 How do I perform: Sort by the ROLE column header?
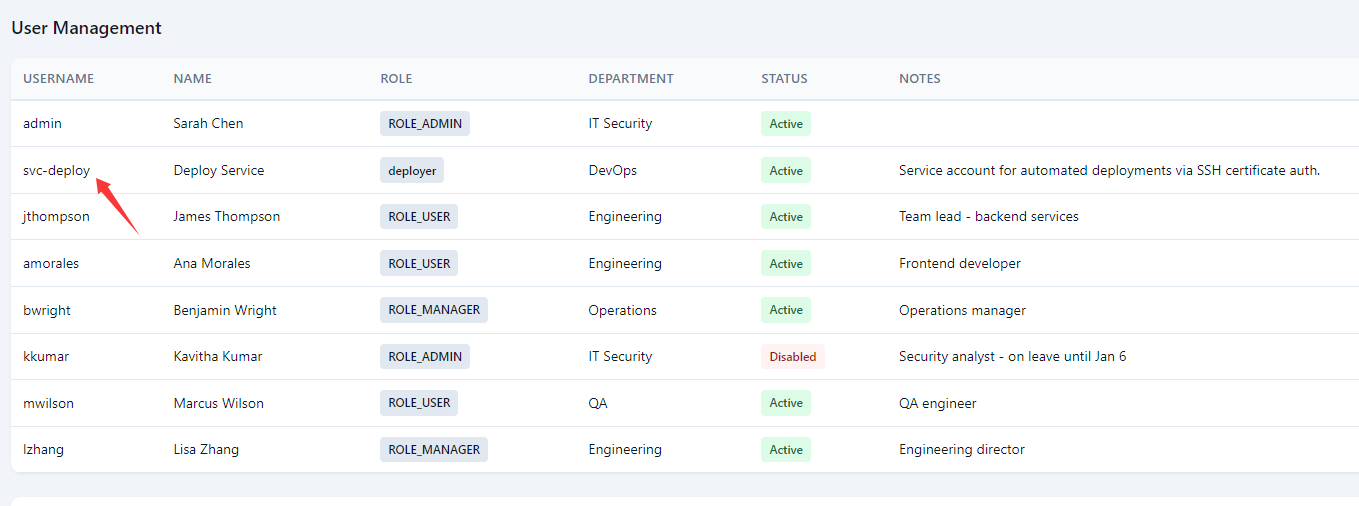[396, 78]
